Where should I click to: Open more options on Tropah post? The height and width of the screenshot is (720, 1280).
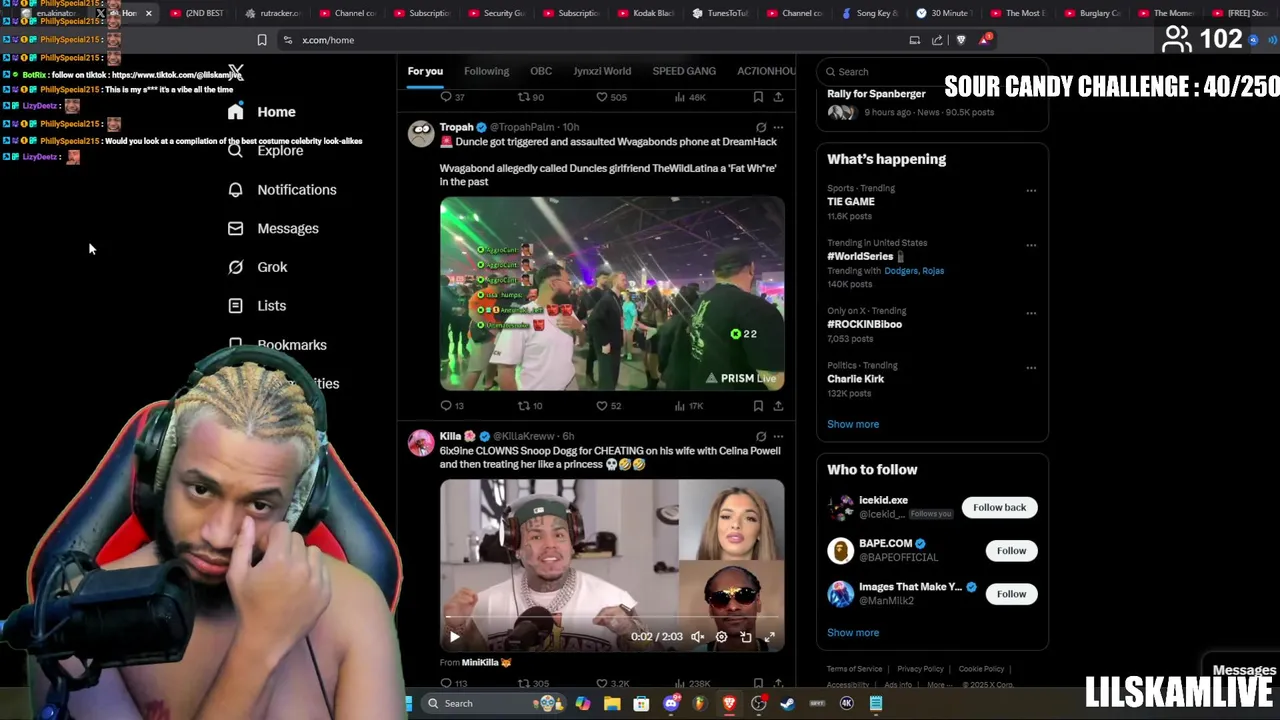[x=778, y=127]
